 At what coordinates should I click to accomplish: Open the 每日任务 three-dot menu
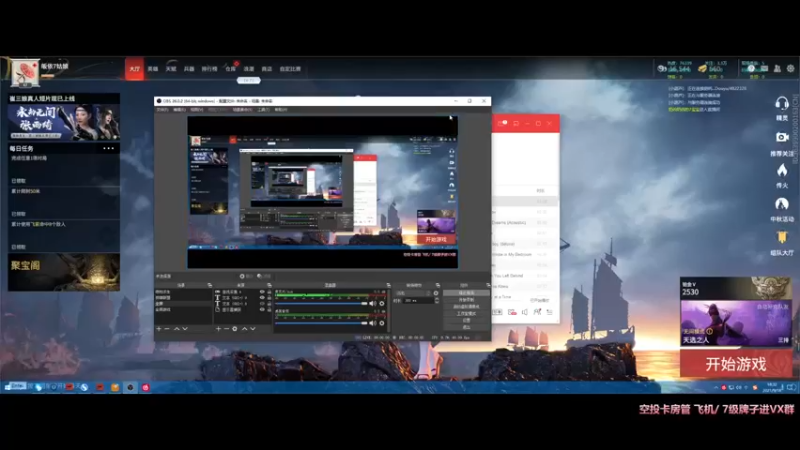[109, 148]
